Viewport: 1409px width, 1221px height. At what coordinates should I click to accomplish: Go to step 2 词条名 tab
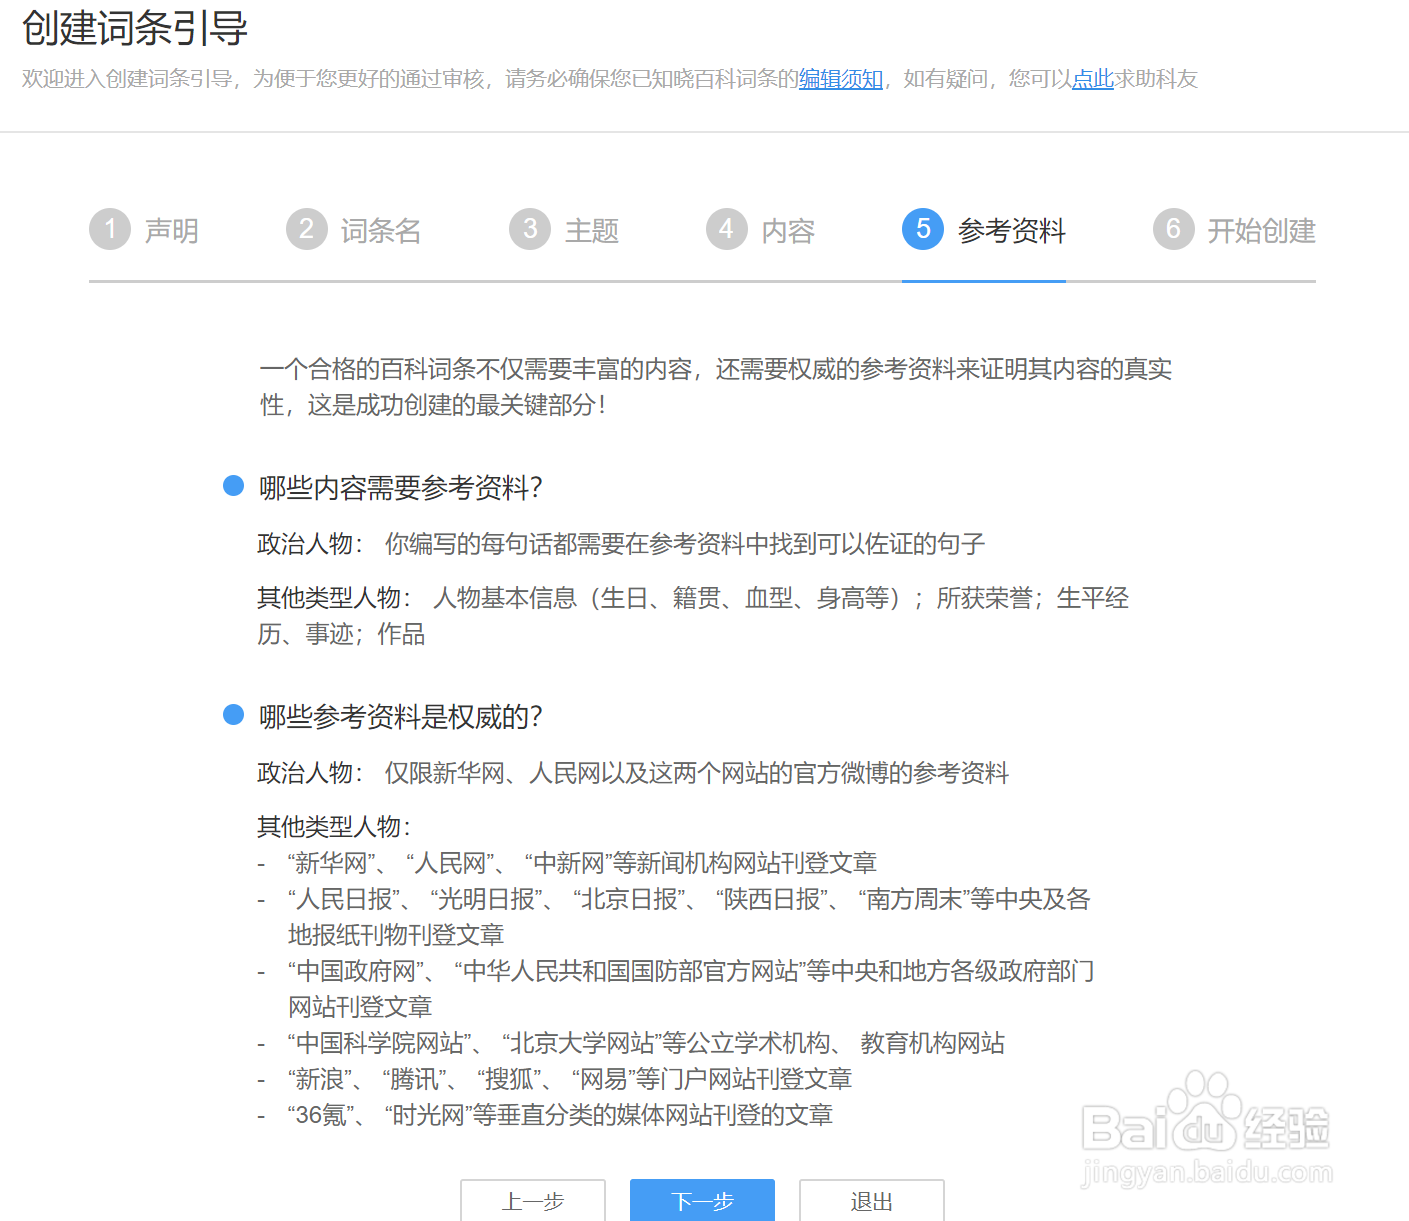(x=354, y=230)
